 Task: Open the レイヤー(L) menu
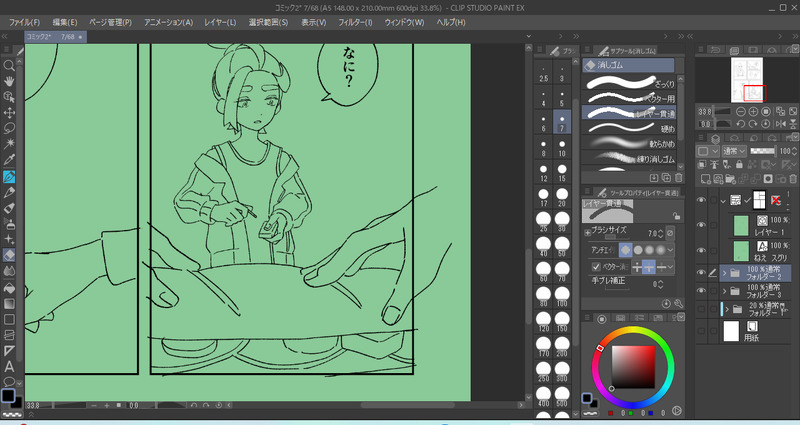tap(220, 22)
